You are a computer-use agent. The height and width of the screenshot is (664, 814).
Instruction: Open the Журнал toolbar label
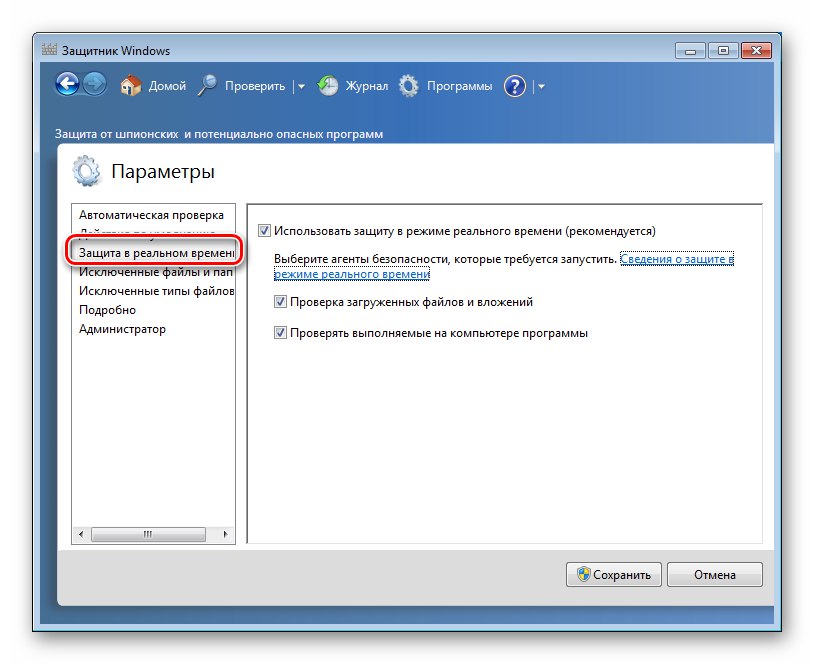tap(367, 86)
